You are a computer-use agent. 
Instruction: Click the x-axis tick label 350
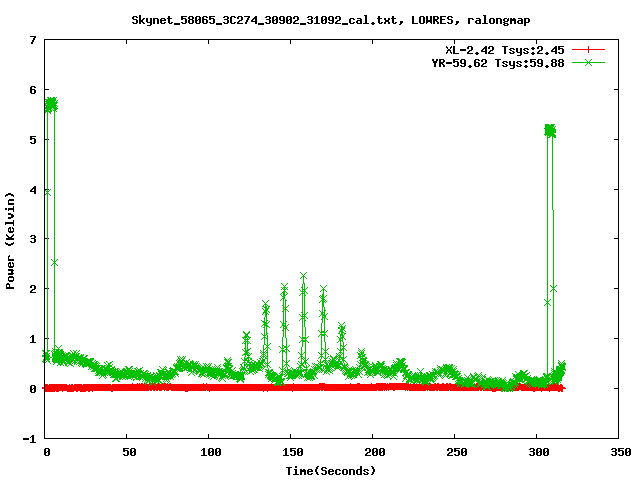point(621,452)
